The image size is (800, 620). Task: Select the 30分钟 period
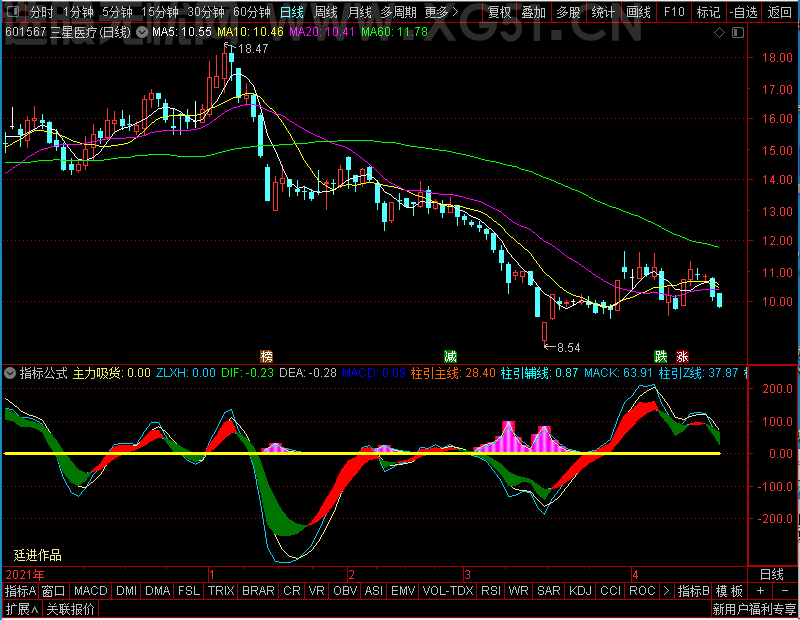206,12
